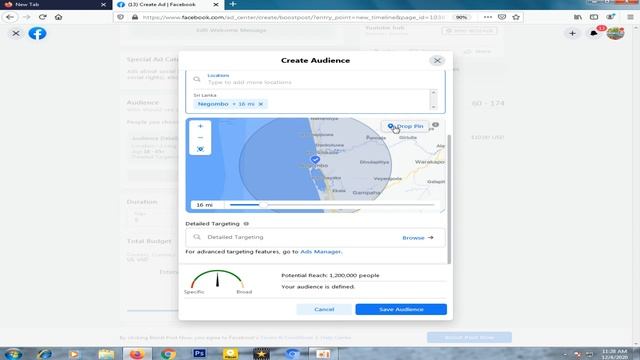
Task: Click the Facebook profile avatar
Action: tap(615, 33)
